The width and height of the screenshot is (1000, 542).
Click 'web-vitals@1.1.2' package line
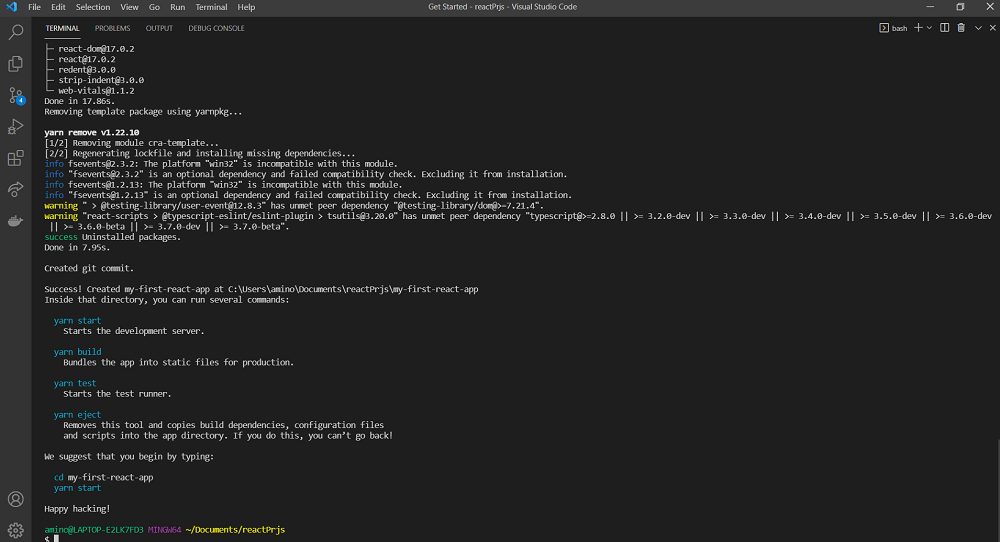[x=96, y=91]
